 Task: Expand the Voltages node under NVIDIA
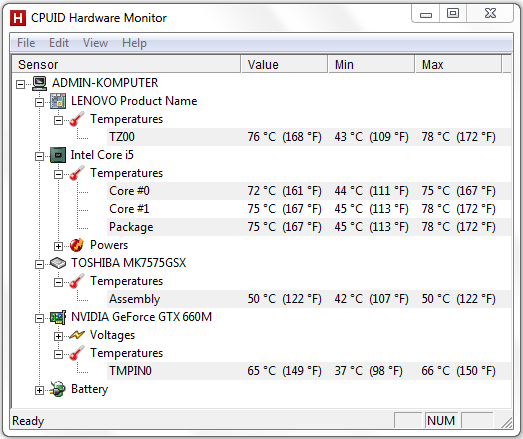(58, 336)
